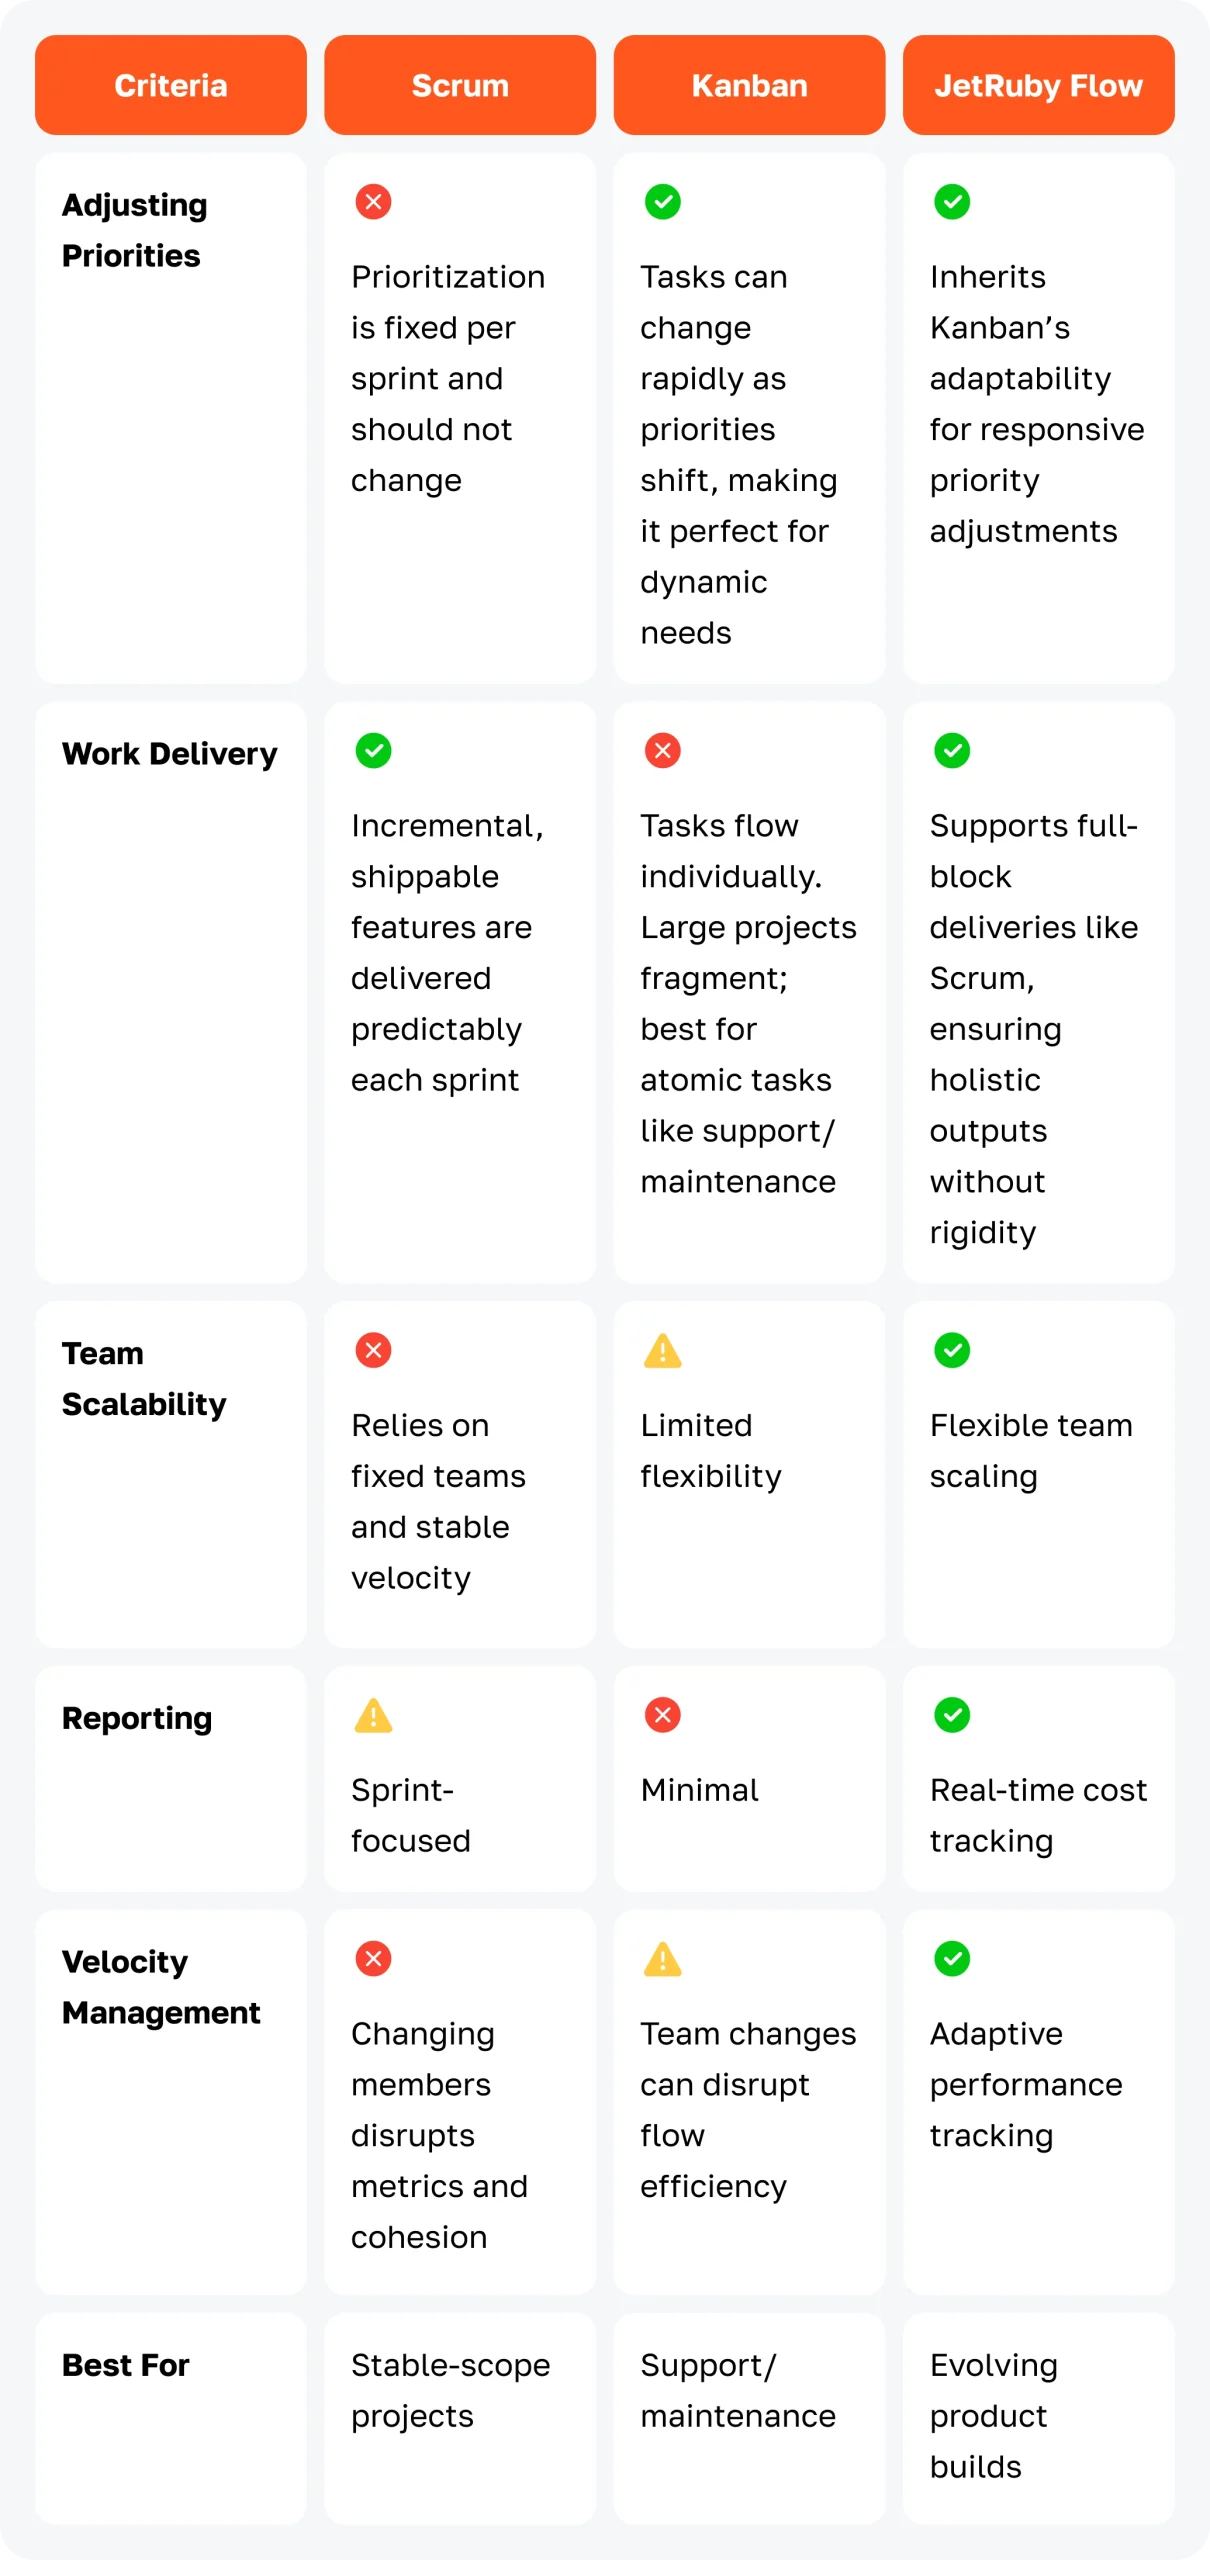Click green check in Scrum Work Delivery
1210x2560 pixels.
click(373, 751)
